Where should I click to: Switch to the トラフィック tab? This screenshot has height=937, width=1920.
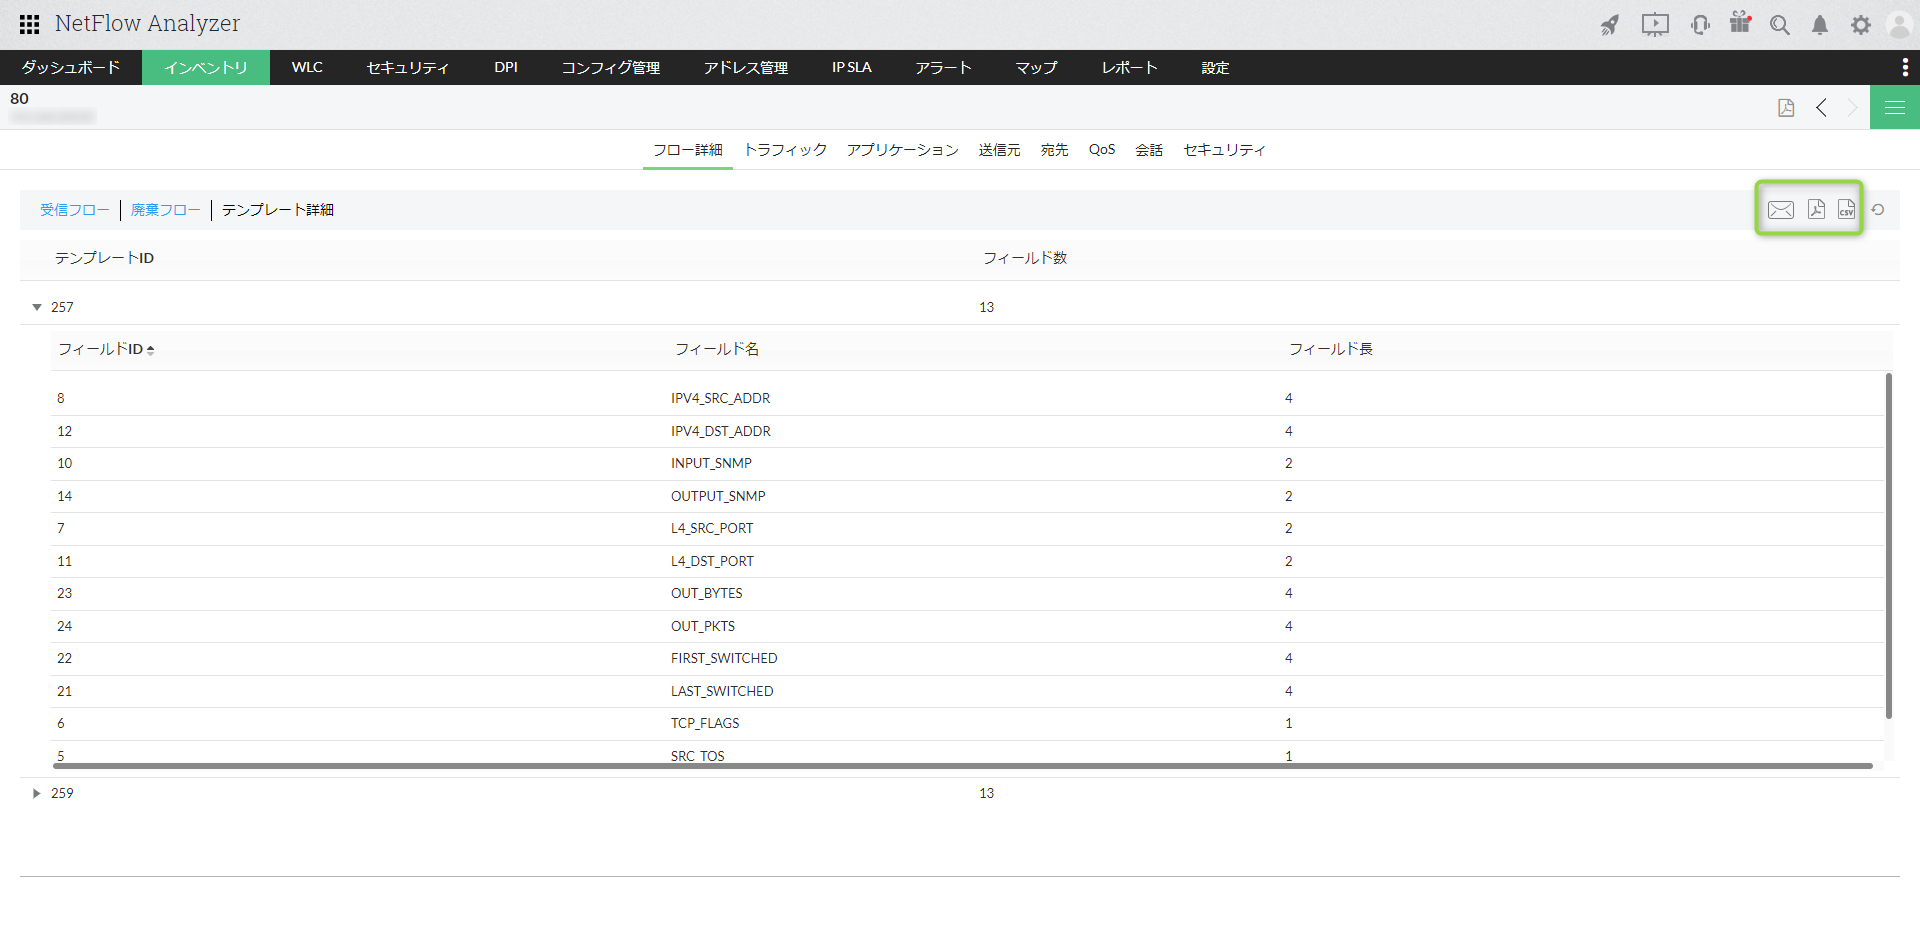(x=786, y=150)
